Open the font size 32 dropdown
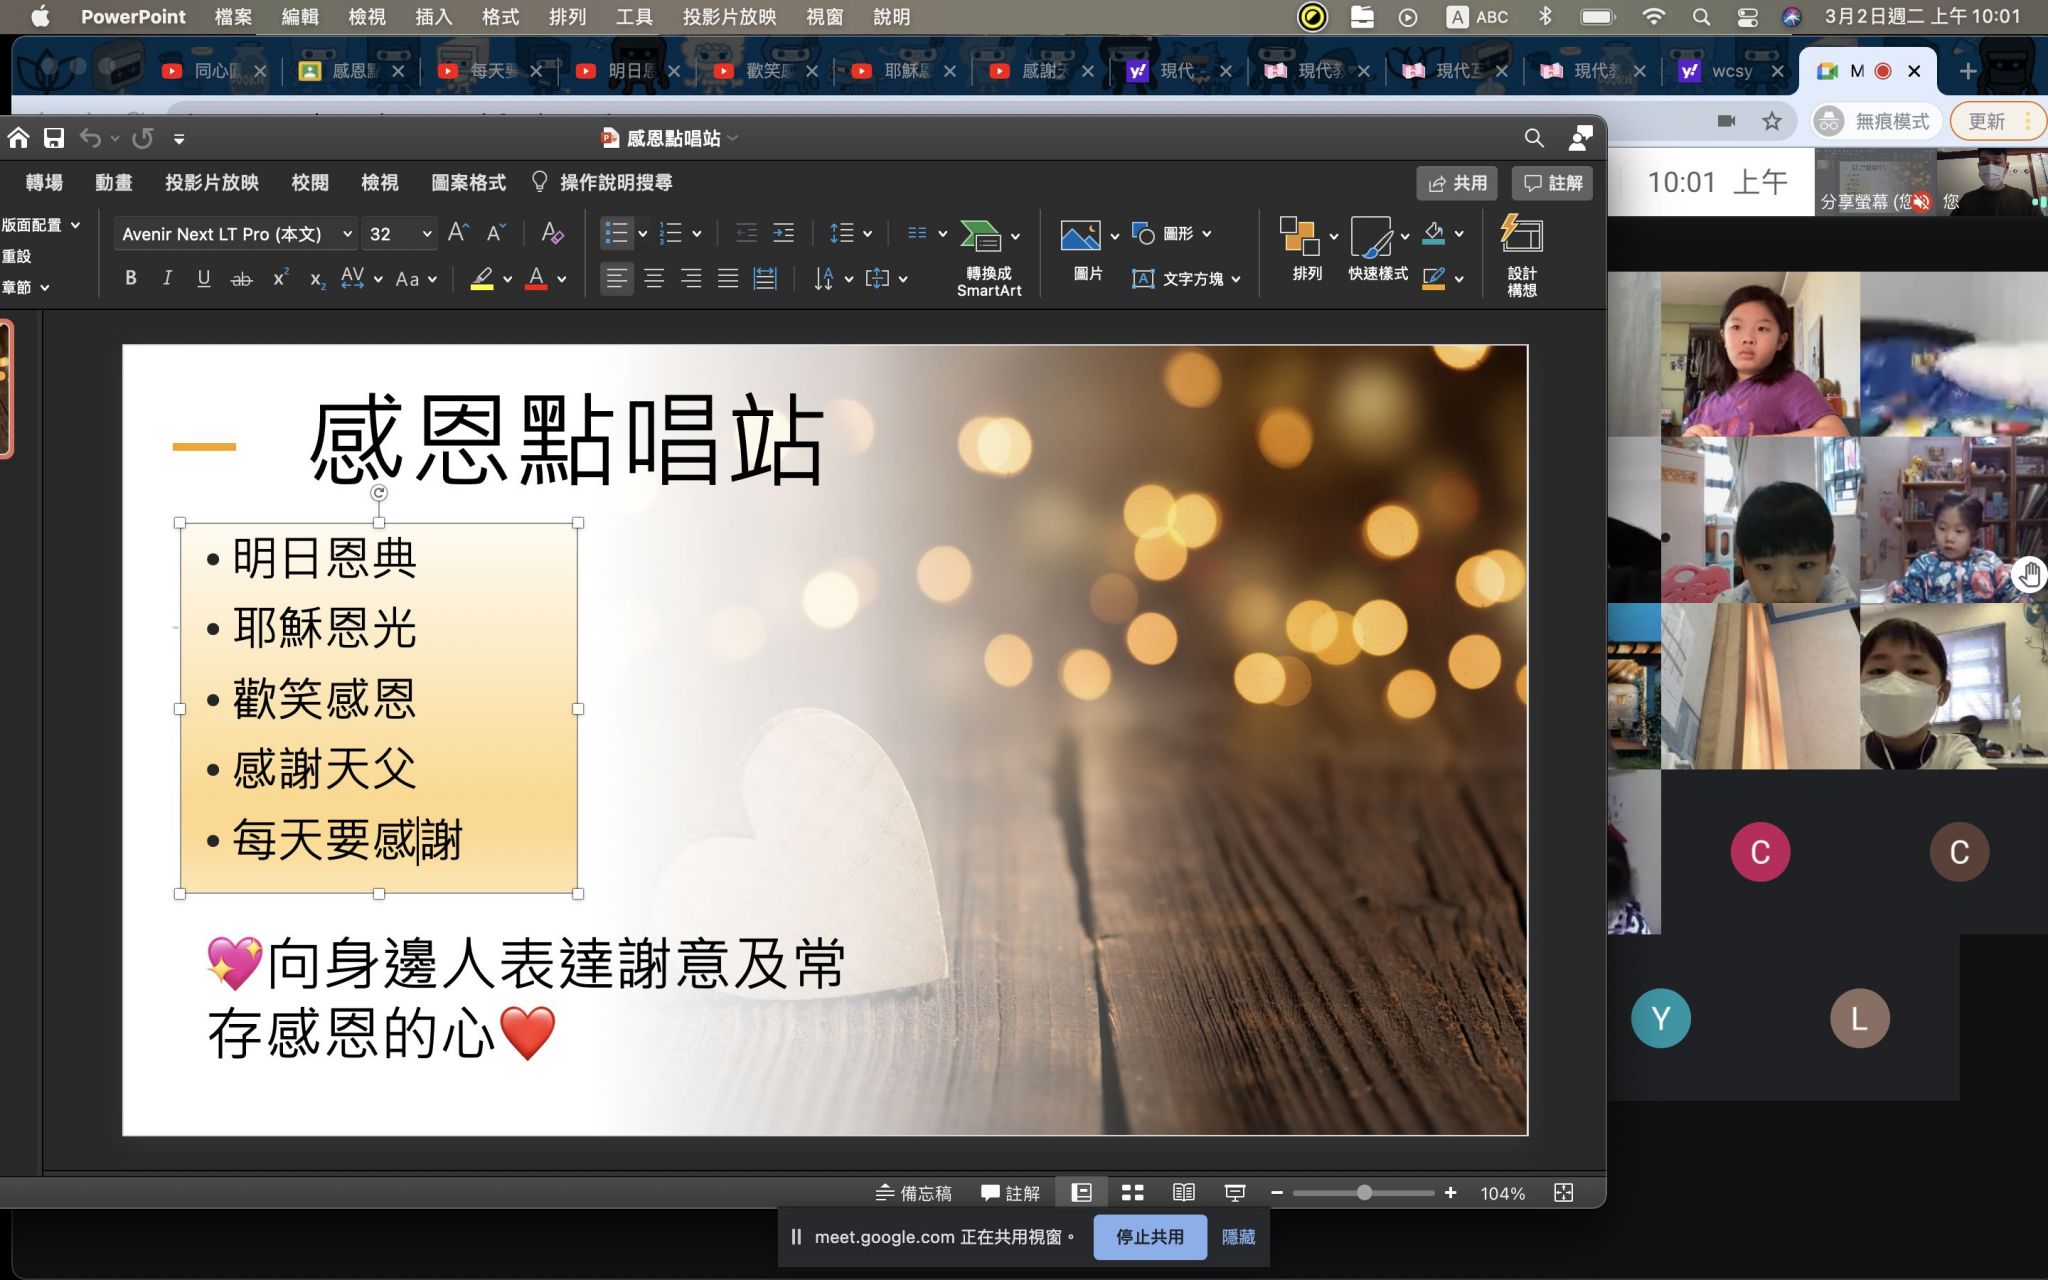2048x1280 pixels. (x=427, y=234)
